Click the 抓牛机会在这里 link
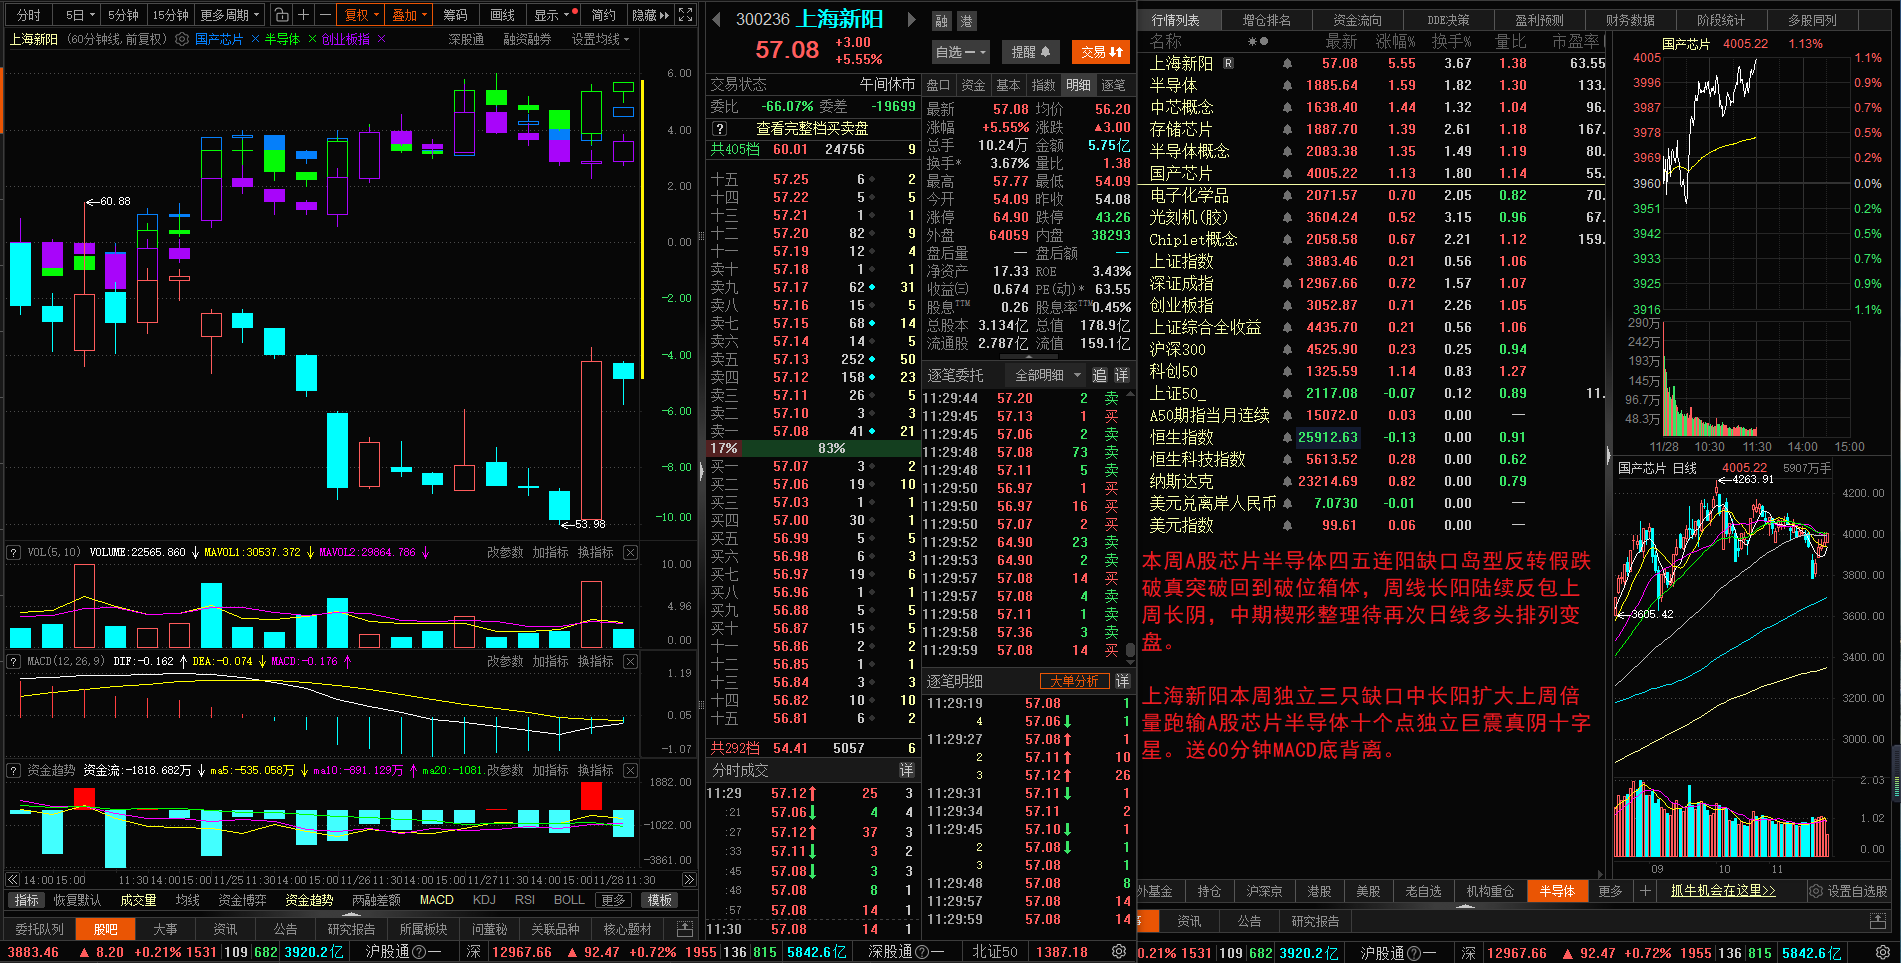Image resolution: width=1901 pixels, height=963 pixels. pos(1723,891)
